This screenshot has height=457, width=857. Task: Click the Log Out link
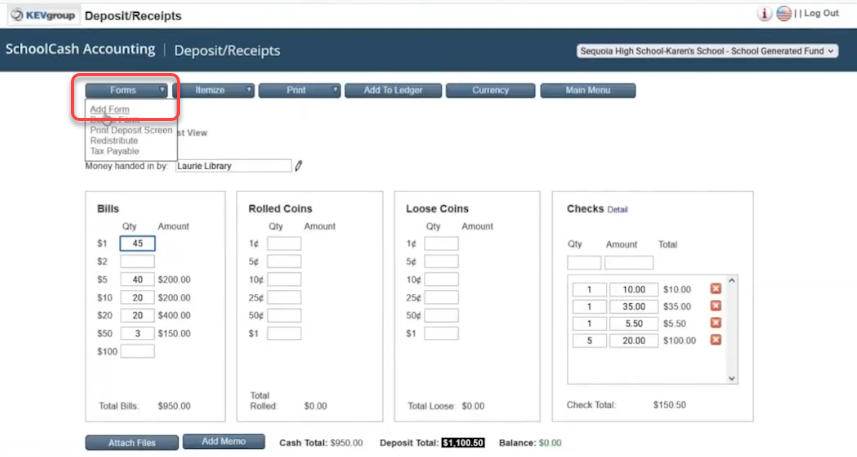point(821,13)
